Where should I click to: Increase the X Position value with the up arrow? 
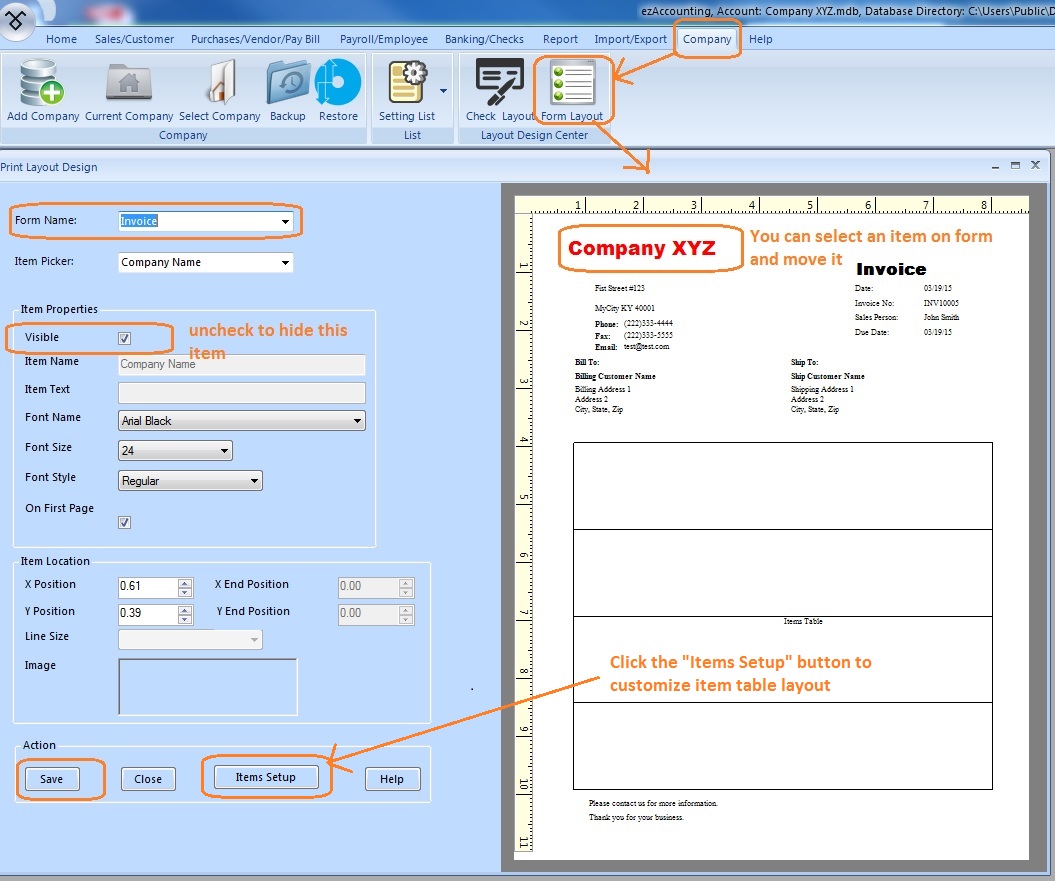[184, 582]
